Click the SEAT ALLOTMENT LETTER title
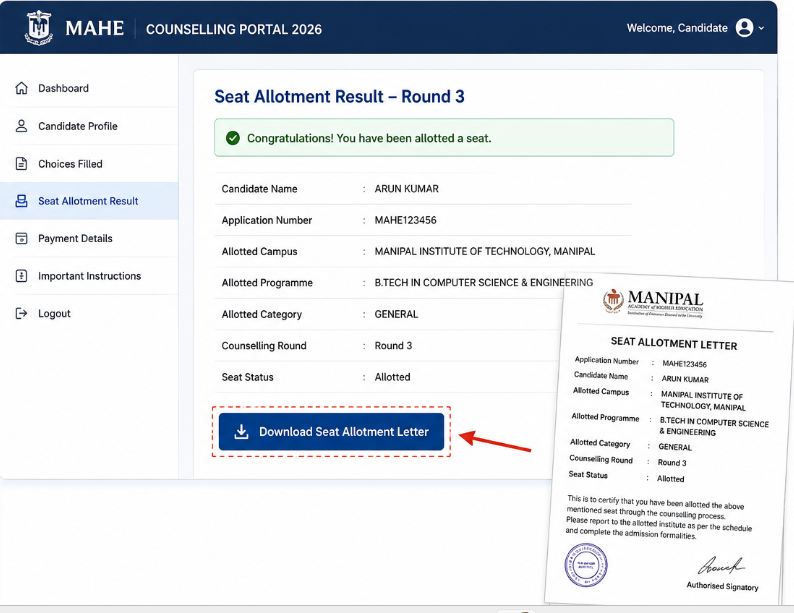The height and width of the screenshot is (613, 794). (x=674, y=343)
